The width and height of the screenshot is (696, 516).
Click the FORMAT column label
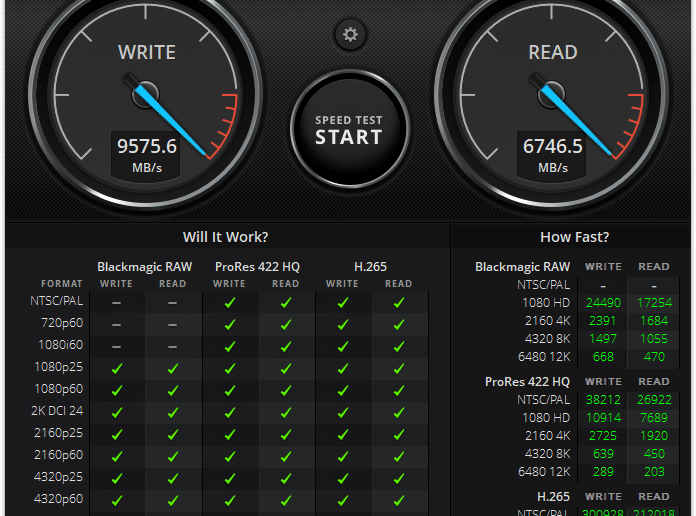[x=62, y=283]
